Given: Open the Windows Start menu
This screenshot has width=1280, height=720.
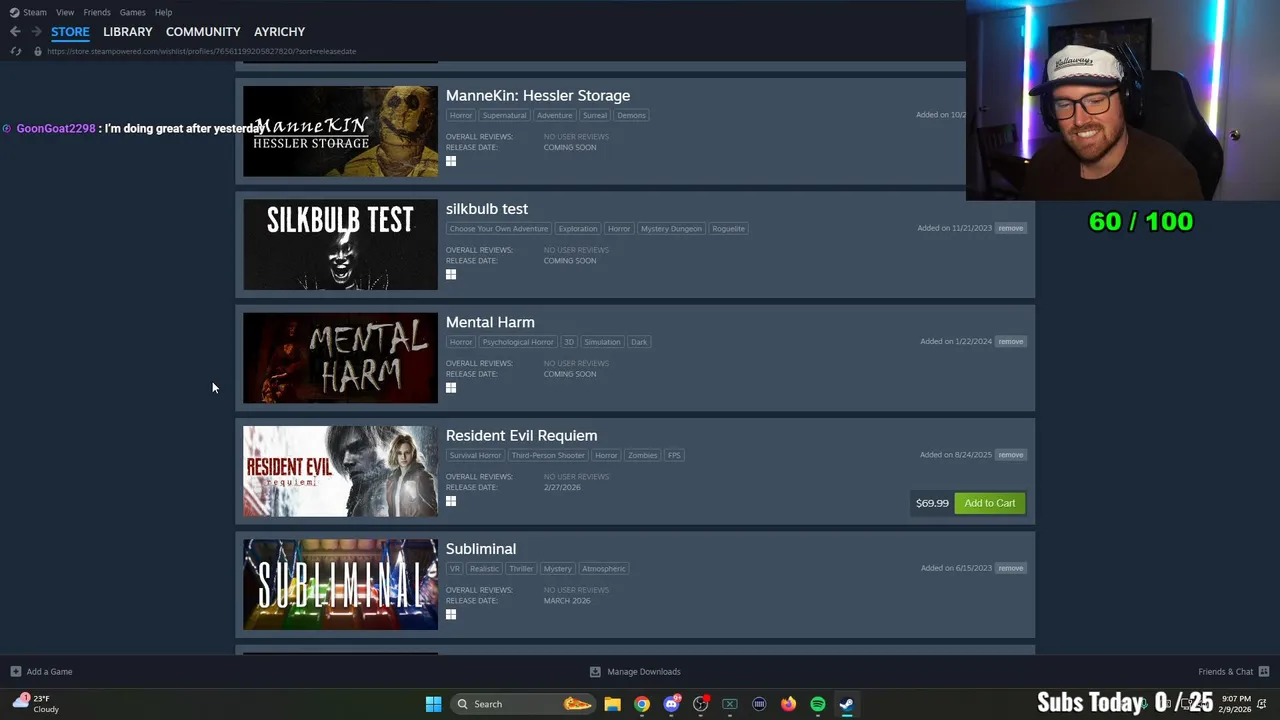Looking at the screenshot, I should (433, 704).
